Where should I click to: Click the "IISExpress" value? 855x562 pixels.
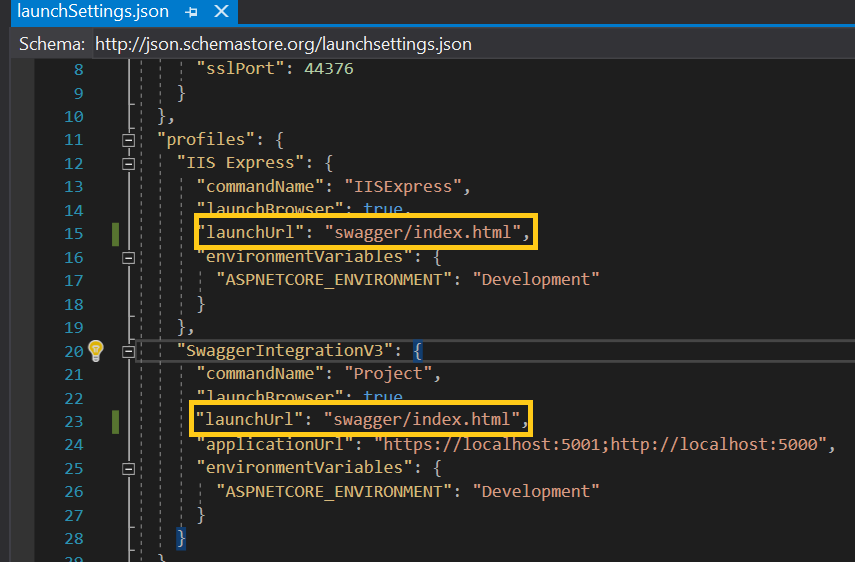403,186
